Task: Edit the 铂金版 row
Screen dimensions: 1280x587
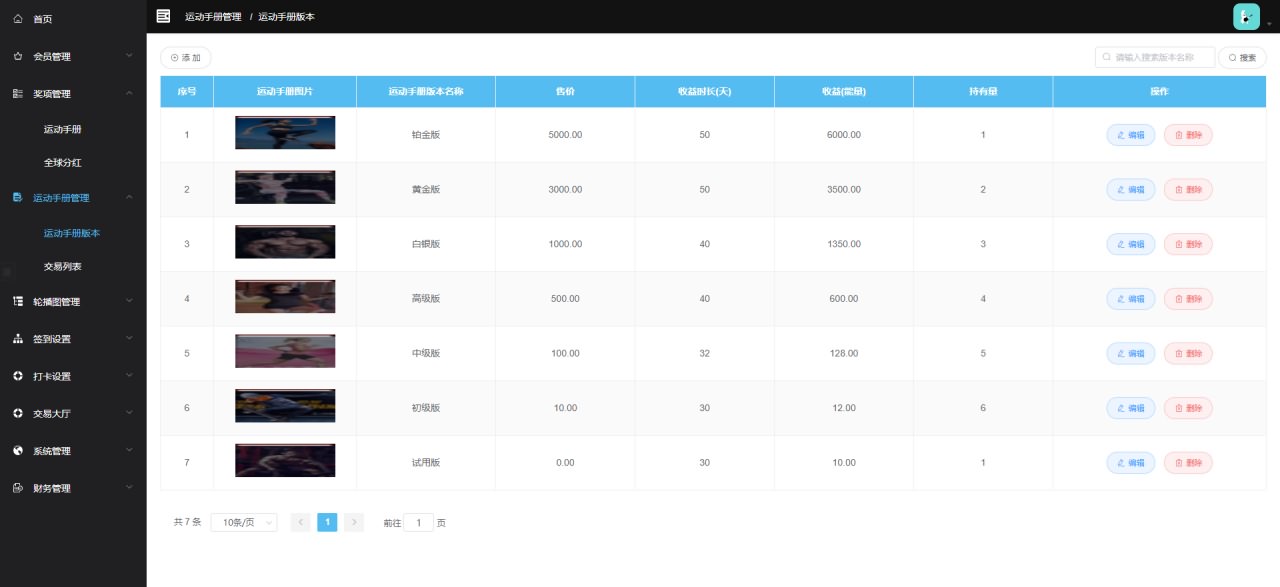Action: [1130, 135]
